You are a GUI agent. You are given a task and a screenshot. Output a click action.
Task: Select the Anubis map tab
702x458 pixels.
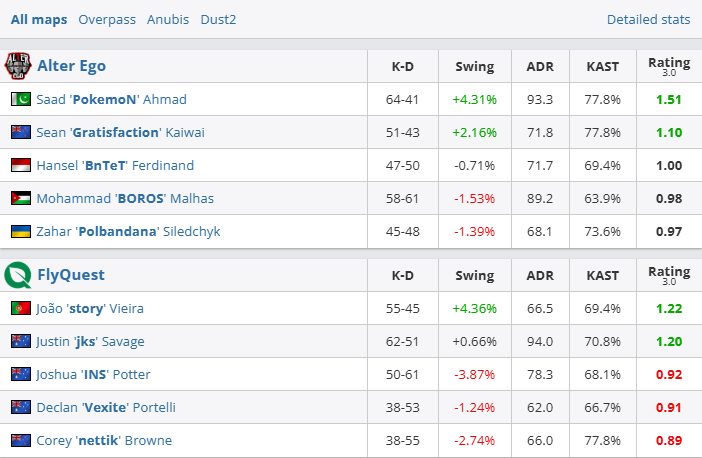pyautogui.click(x=167, y=19)
